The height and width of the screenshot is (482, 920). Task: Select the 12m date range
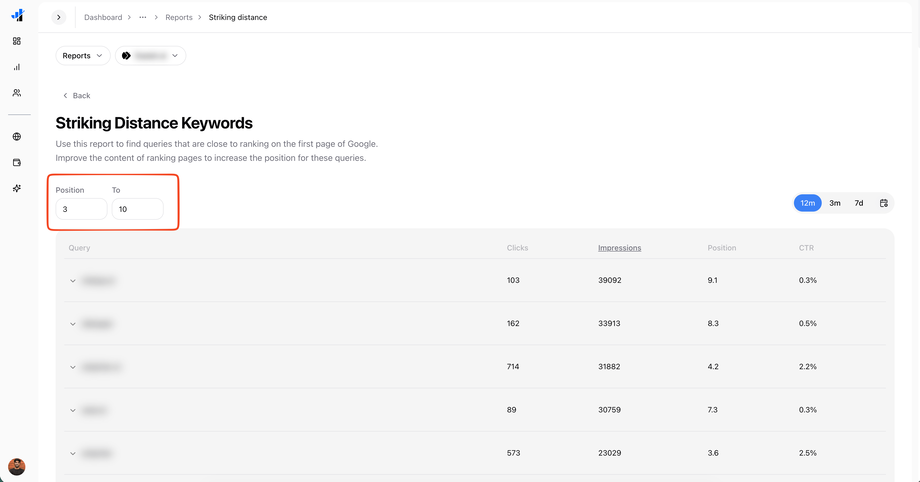[808, 203]
